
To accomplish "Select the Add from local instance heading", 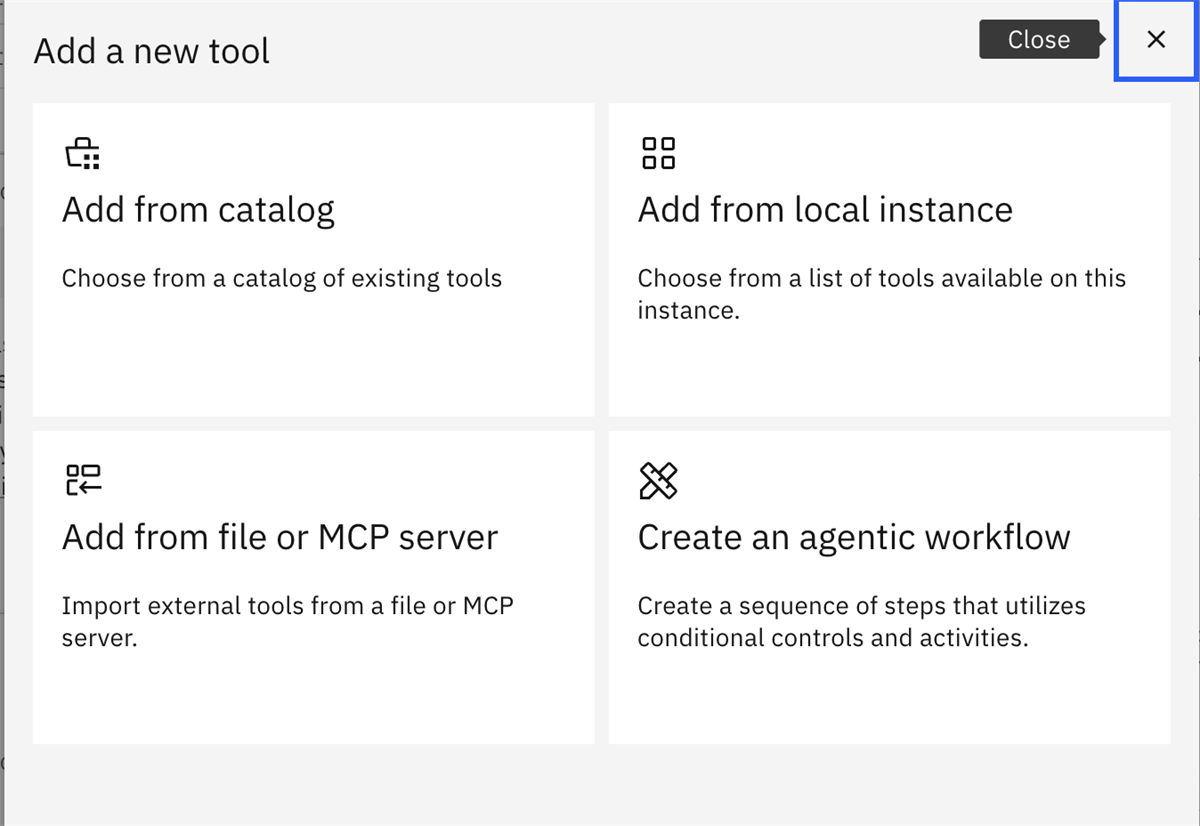I will tap(825, 210).
